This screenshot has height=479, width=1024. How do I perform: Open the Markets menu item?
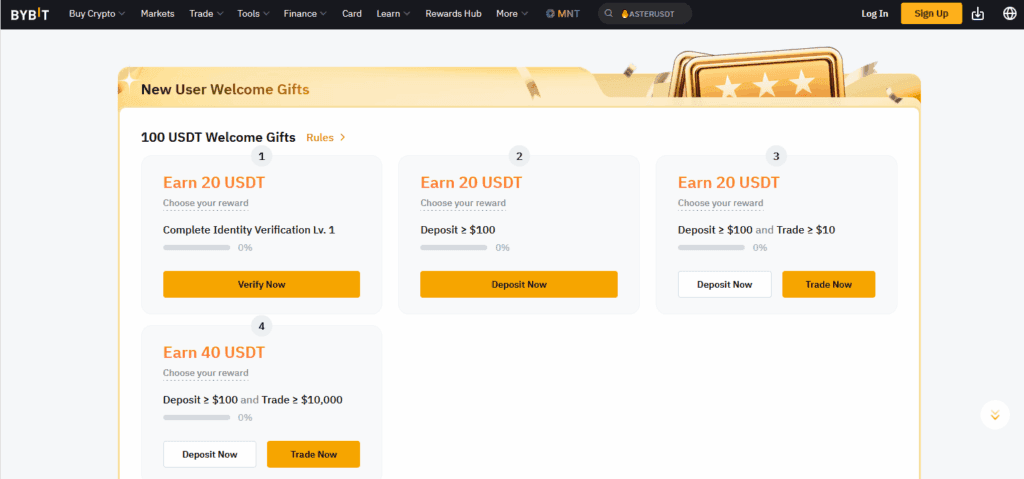tap(157, 14)
